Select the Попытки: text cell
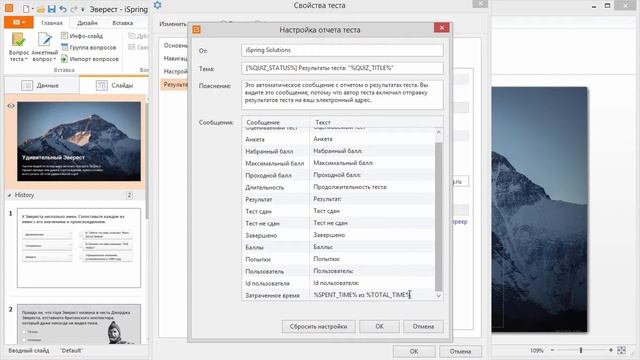The image size is (640, 360). pyautogui.click(x=372, y=259)
